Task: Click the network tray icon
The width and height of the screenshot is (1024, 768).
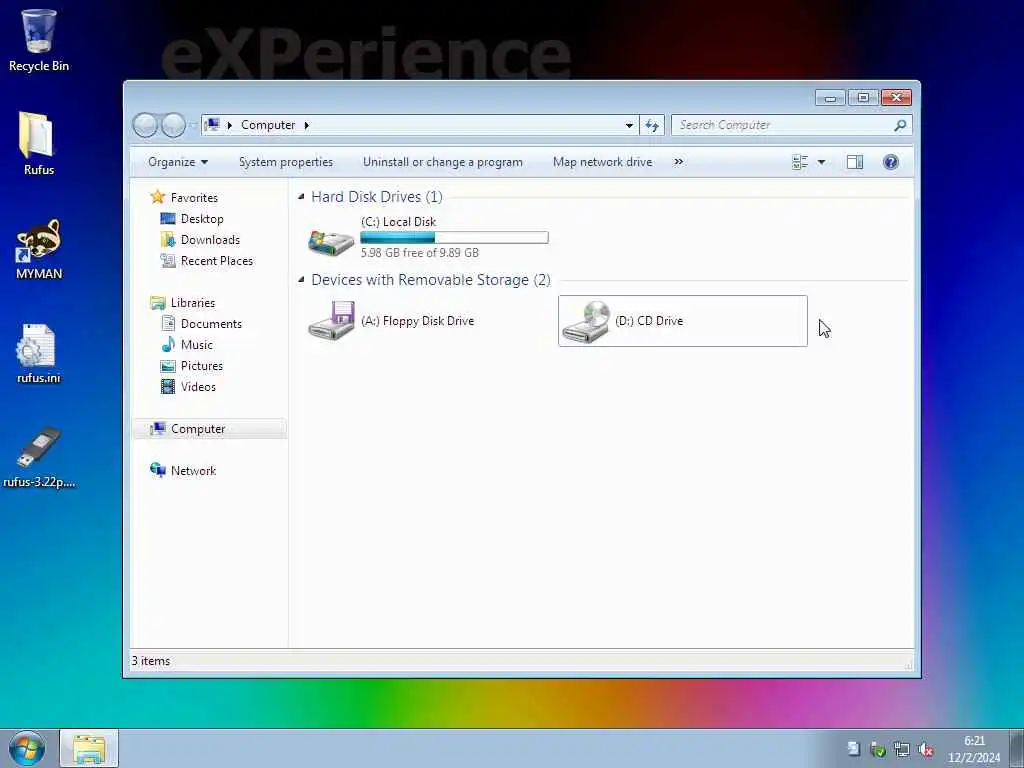Action: tap(902, 750)
